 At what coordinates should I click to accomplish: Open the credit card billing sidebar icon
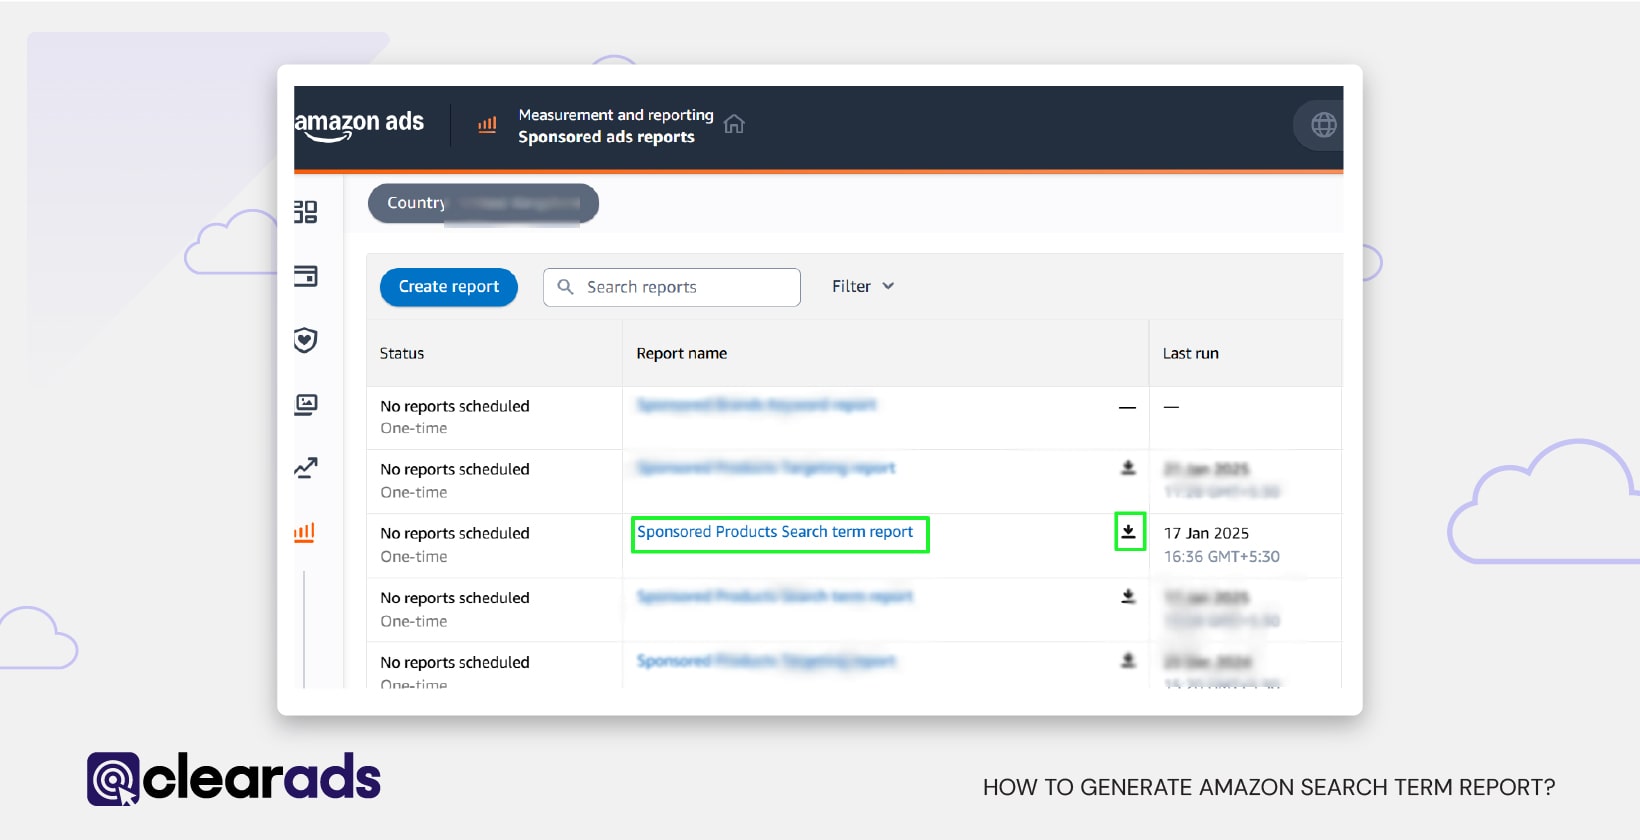click(x=306, y=275)
